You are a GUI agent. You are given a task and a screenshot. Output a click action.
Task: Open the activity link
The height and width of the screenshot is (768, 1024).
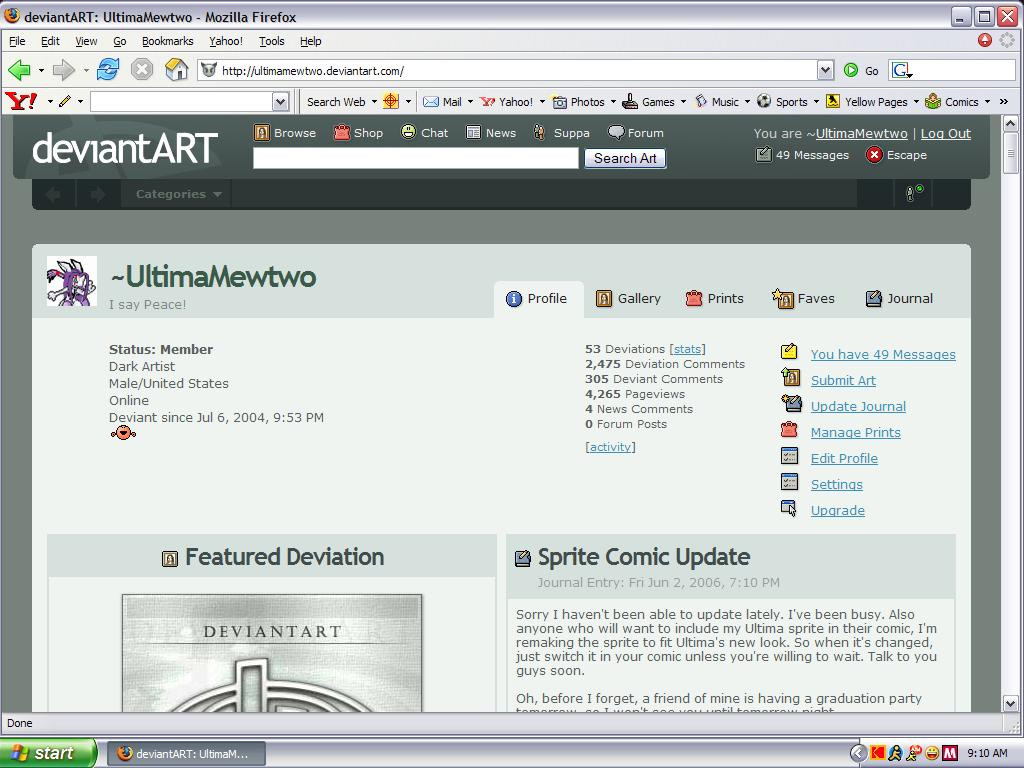coord(610,447)
